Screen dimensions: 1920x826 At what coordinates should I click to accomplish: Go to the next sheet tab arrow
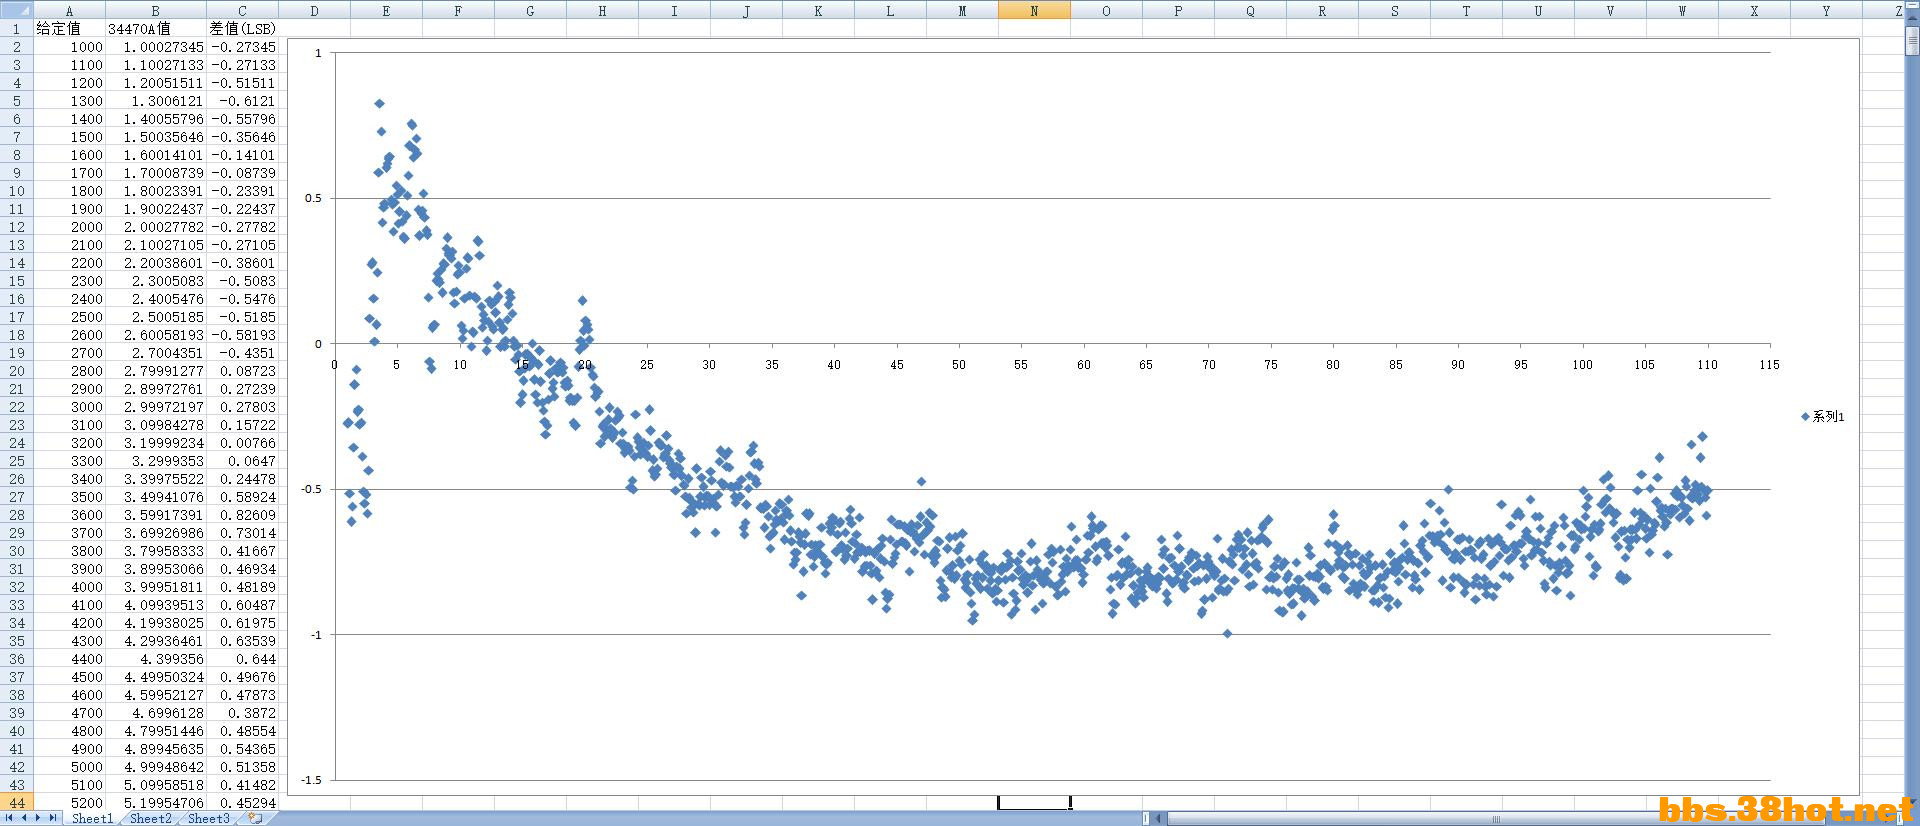point(39,818)
